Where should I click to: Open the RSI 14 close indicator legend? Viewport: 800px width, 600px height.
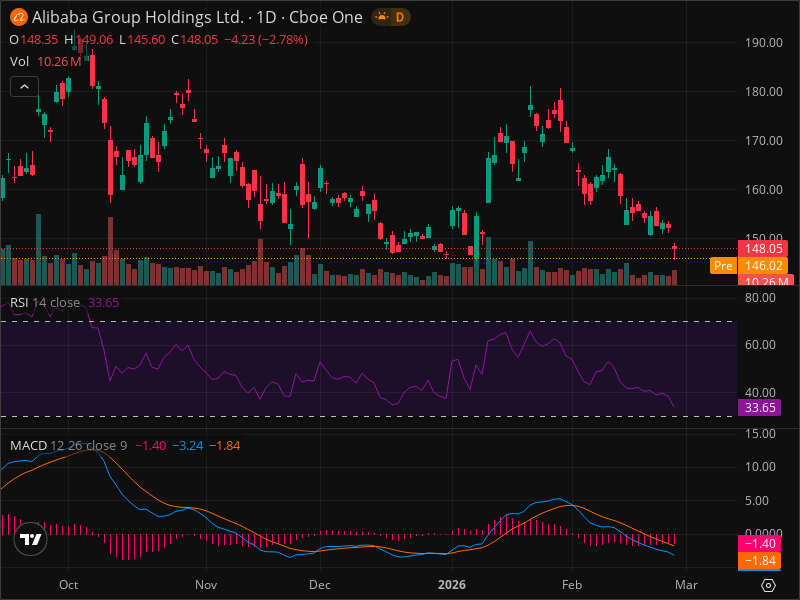coord(45,303)
